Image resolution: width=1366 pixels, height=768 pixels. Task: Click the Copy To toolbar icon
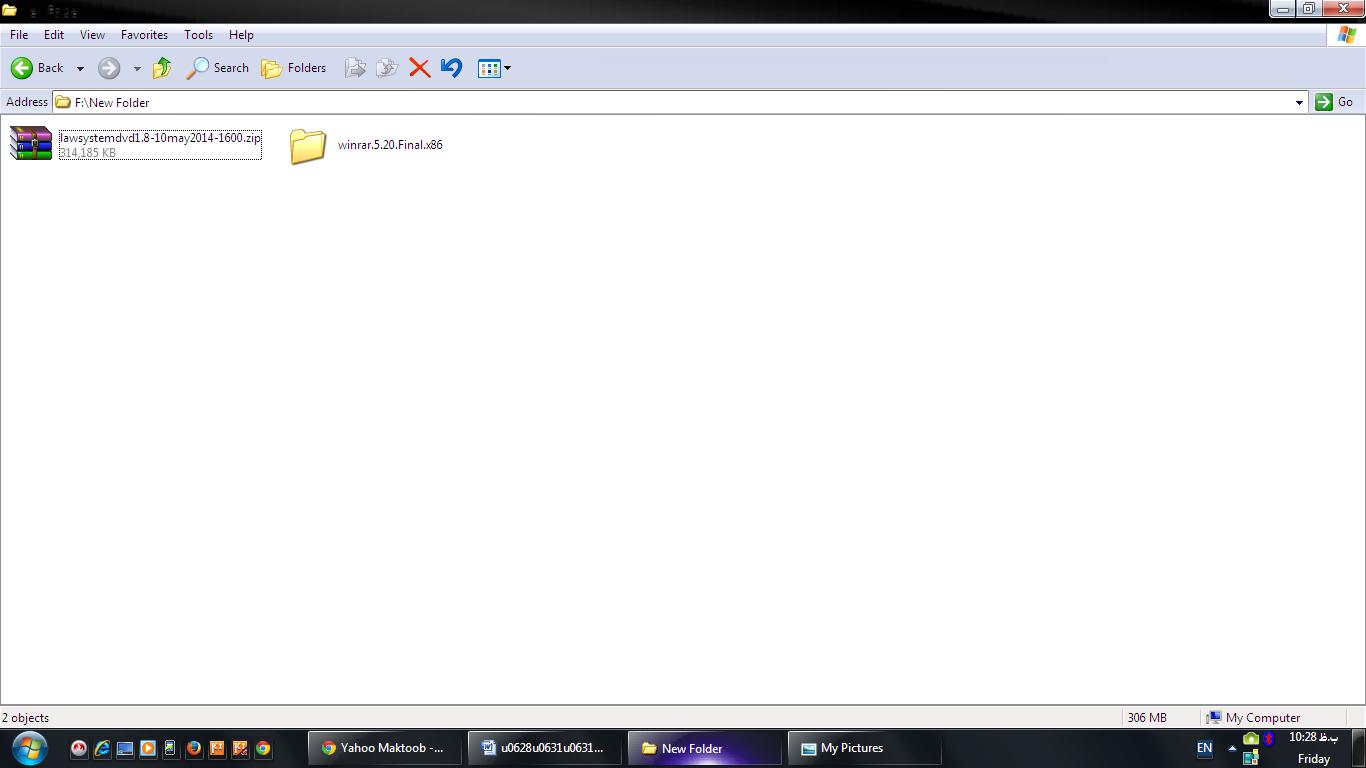(x=387, y=68)
